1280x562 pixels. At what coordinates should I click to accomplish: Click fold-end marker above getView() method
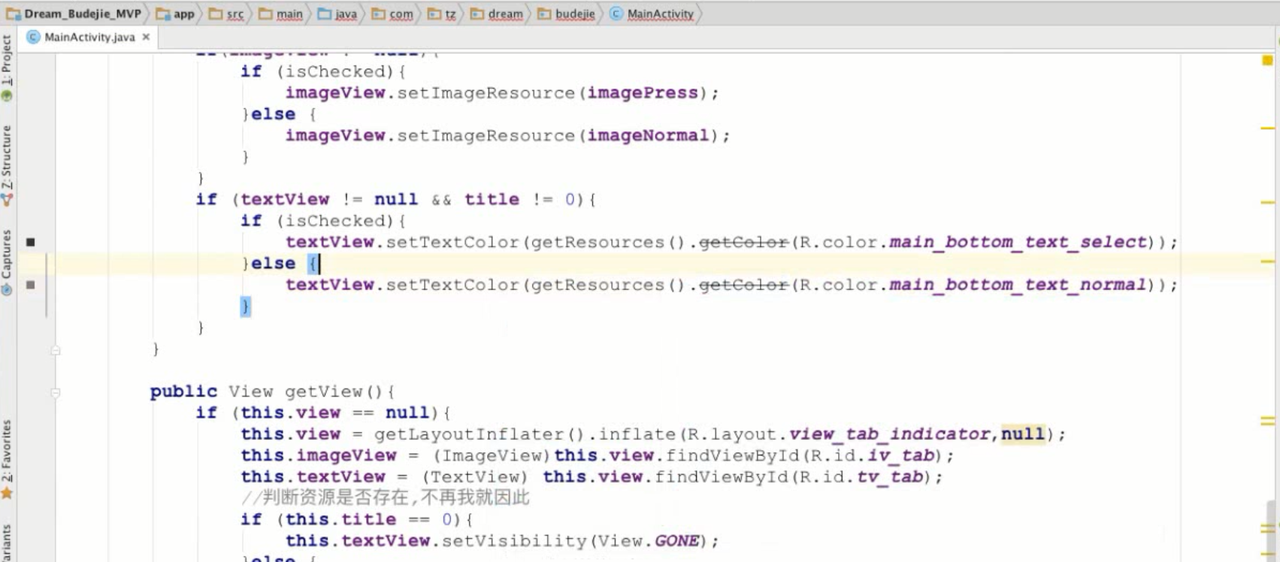[x=55, y=350]
